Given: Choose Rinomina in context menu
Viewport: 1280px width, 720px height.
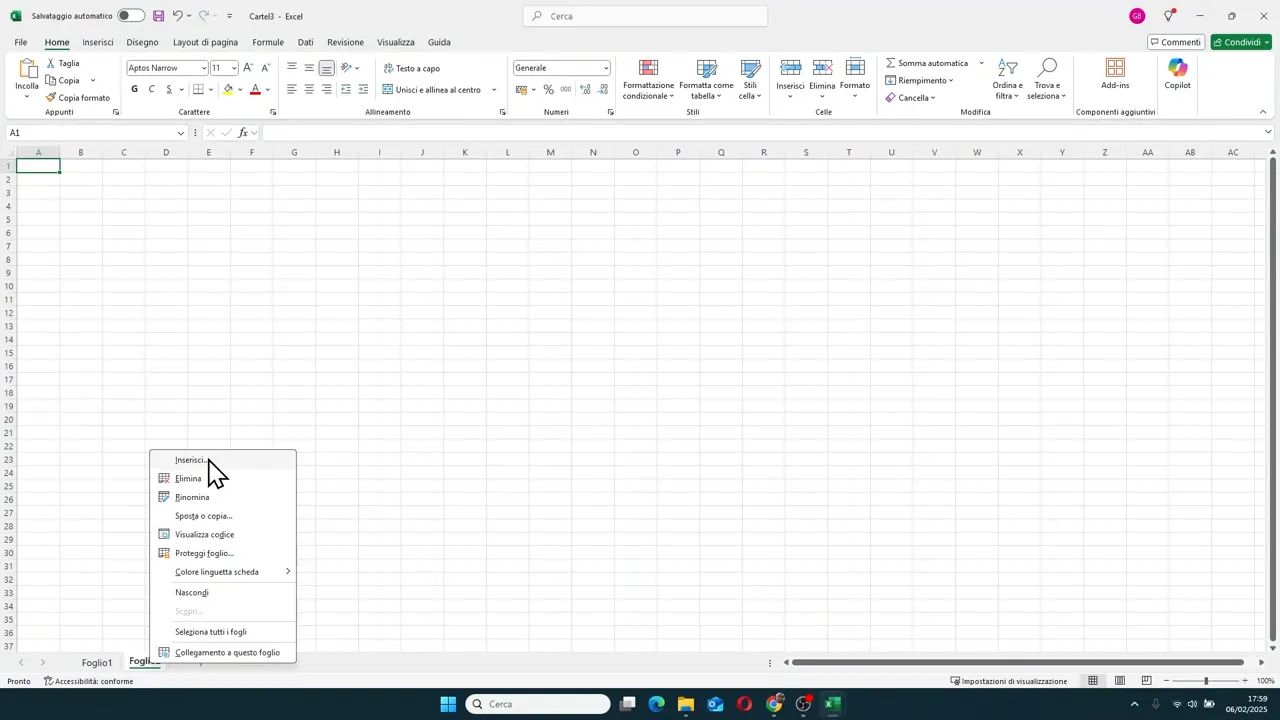Looking at the screenshot, I should pyautogui.click(x=223, y=497).
